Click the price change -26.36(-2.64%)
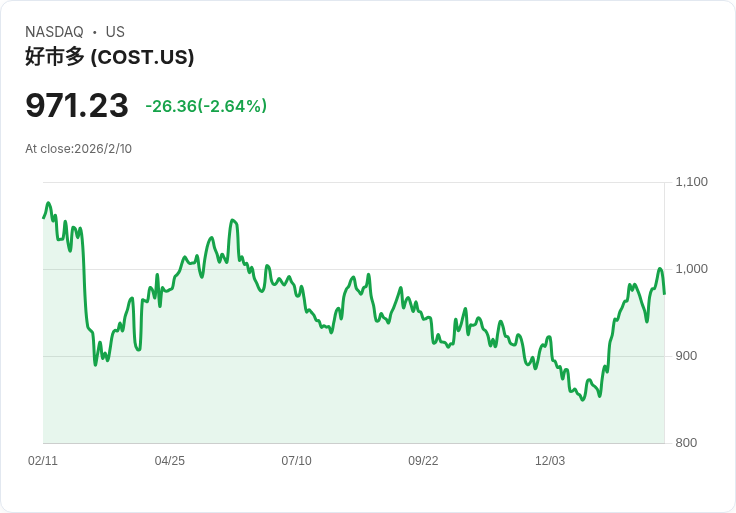Screen dimensions: 736x513 tap(206, 106)
